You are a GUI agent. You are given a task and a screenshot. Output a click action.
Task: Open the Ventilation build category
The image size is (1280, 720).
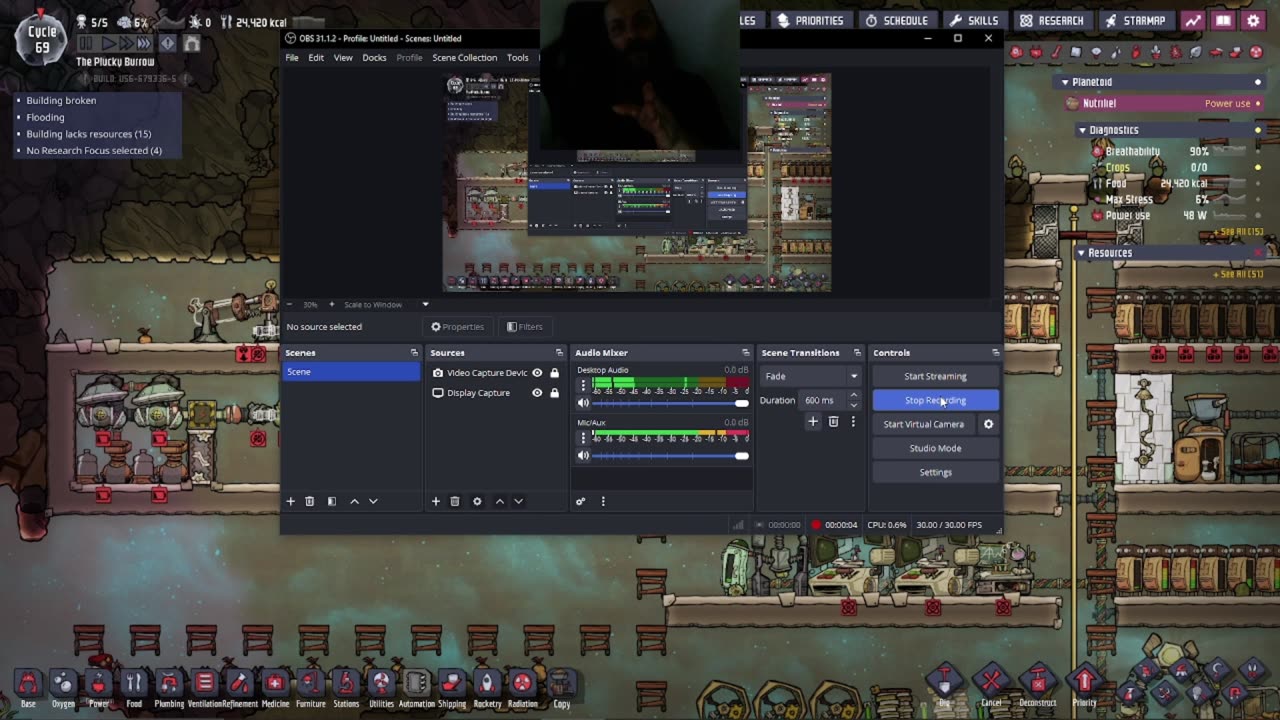204,688
